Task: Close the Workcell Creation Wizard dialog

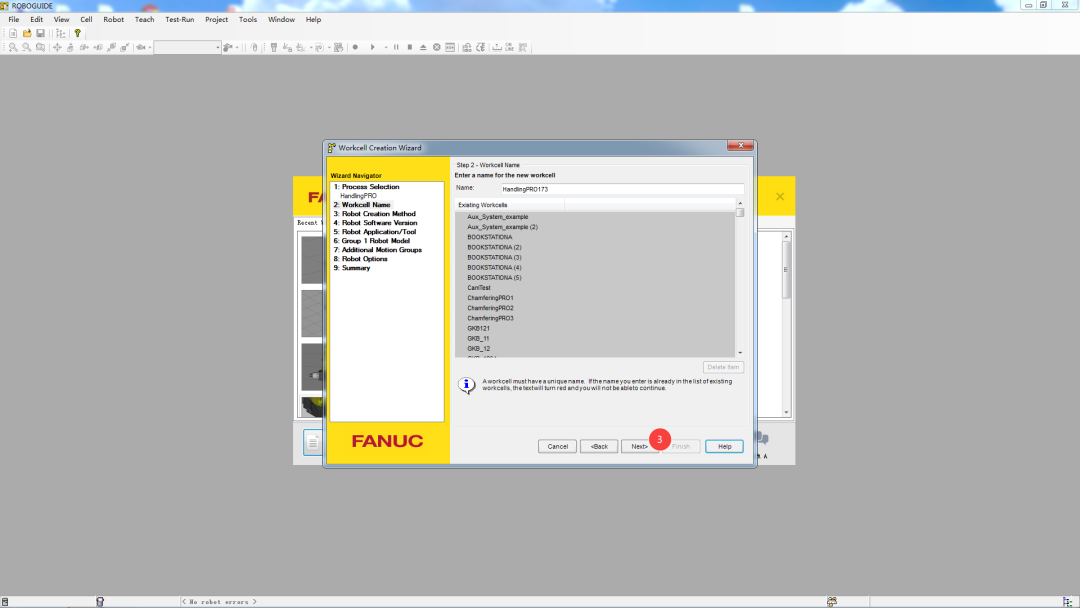Action: coord(740,145)
